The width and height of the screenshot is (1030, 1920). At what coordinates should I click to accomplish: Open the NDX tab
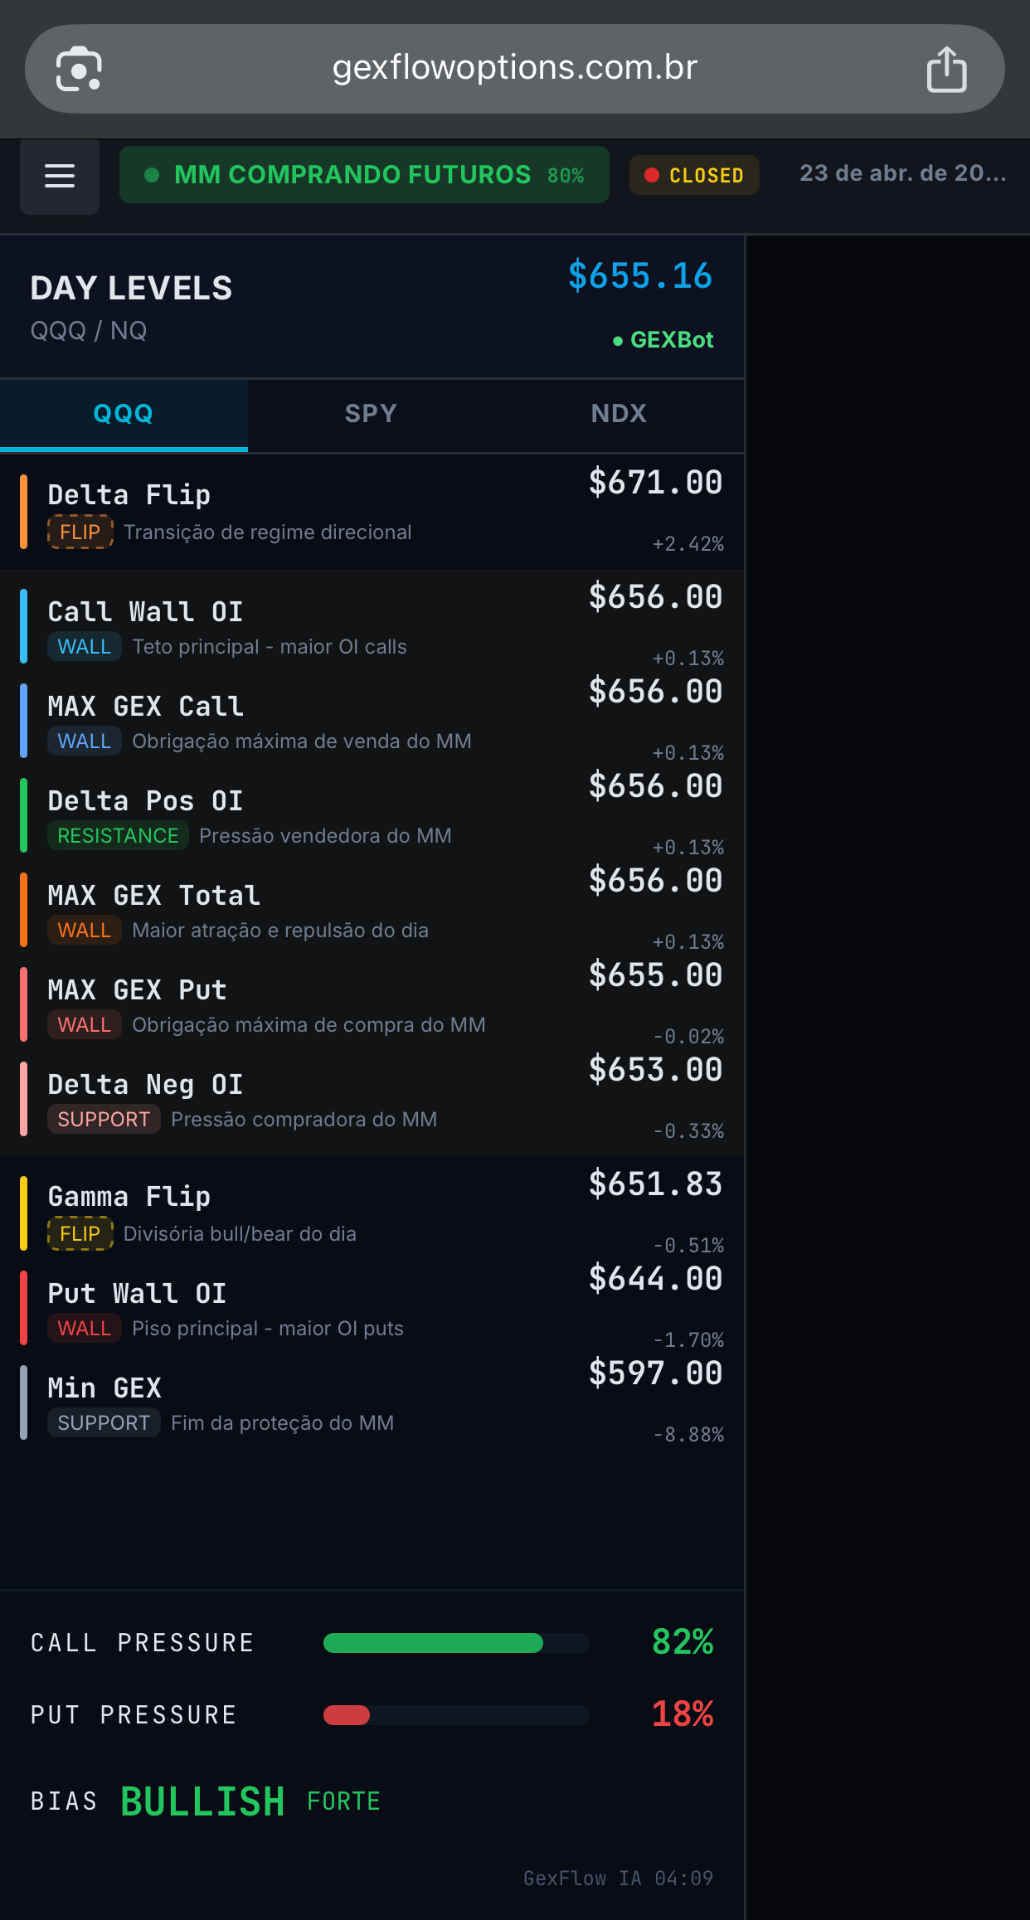tap(618, 414)
